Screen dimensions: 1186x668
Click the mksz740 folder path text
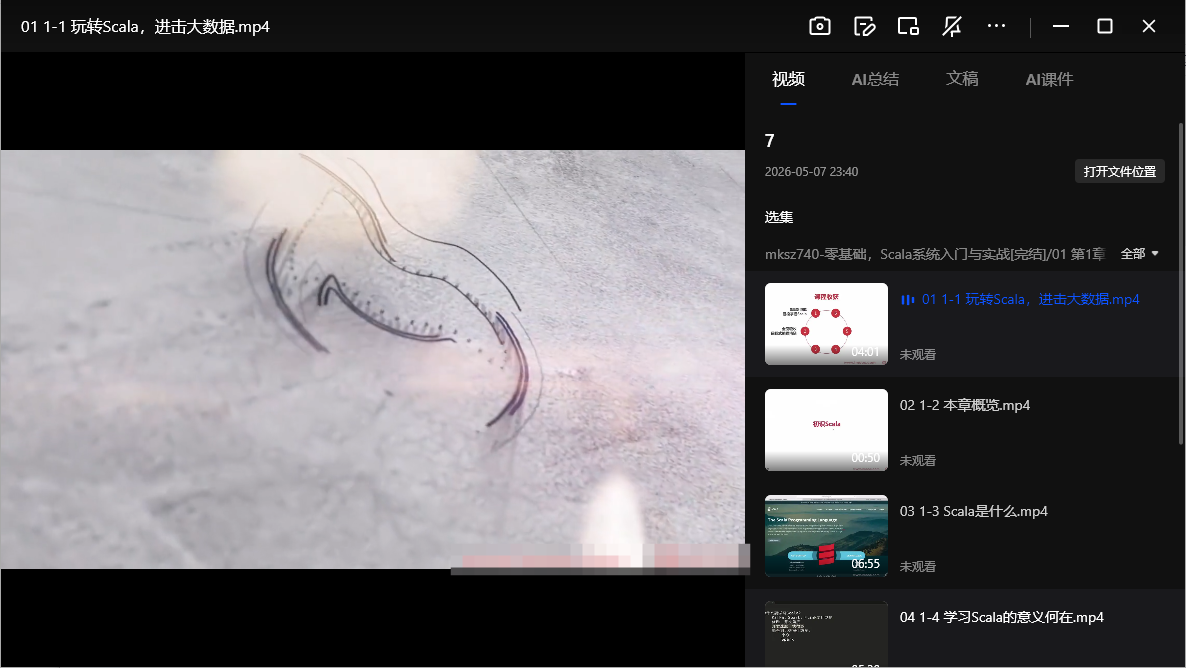[x=935, y=253]
